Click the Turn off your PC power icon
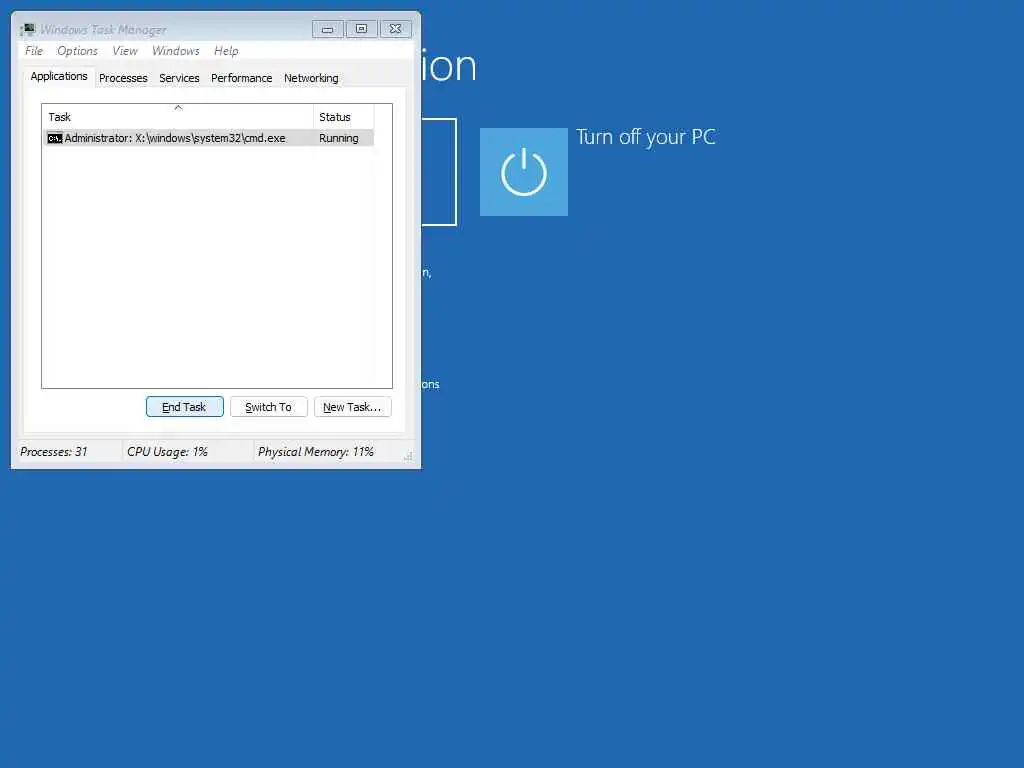This screenshot has height=768, width=1024. tap(523, 172)
